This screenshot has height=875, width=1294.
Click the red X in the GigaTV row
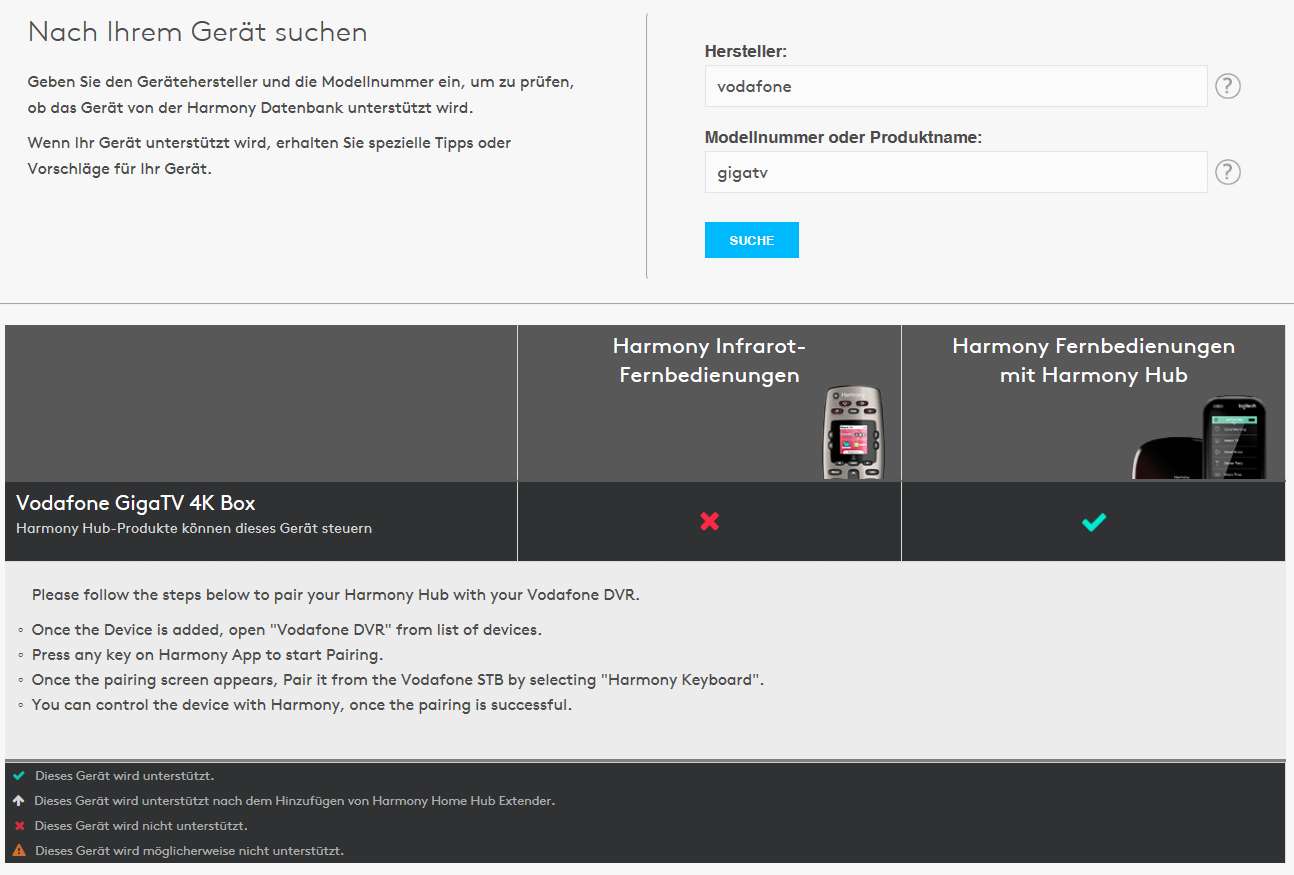709,521
